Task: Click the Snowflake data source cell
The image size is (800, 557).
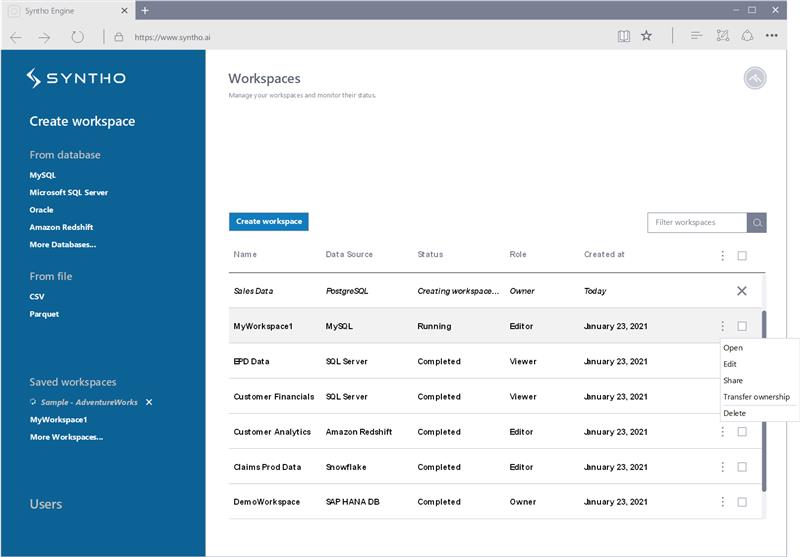Action: (346, 467)
